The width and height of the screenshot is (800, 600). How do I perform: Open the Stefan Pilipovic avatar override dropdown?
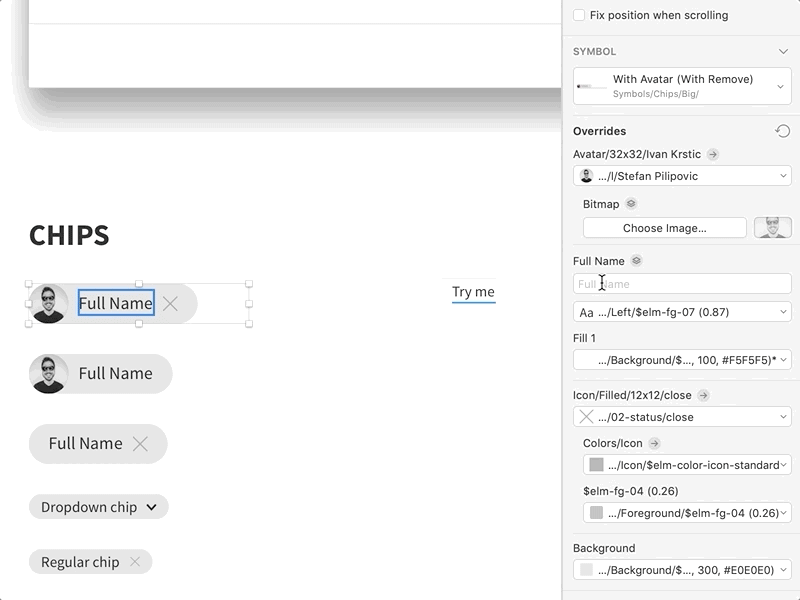(x=682, y=176)
